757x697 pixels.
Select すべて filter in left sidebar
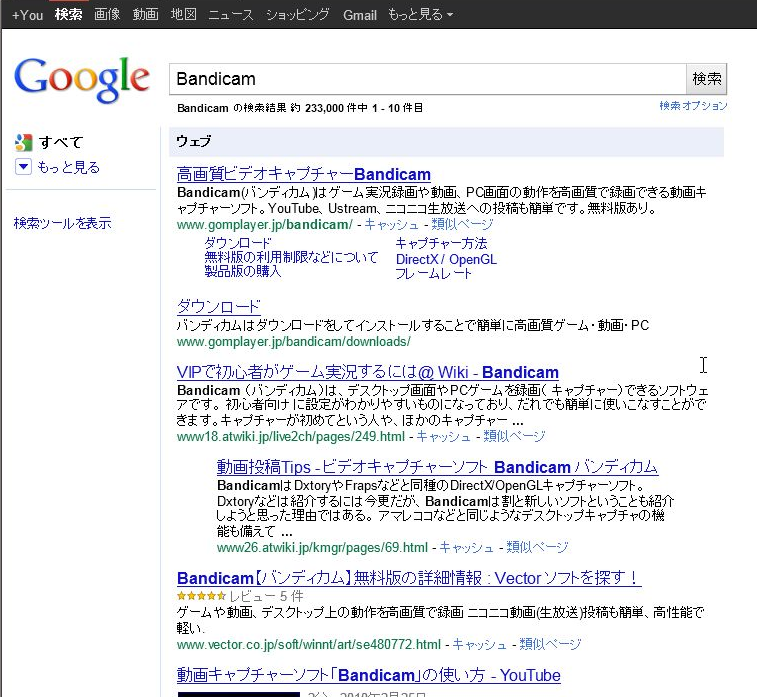point(61,142)
